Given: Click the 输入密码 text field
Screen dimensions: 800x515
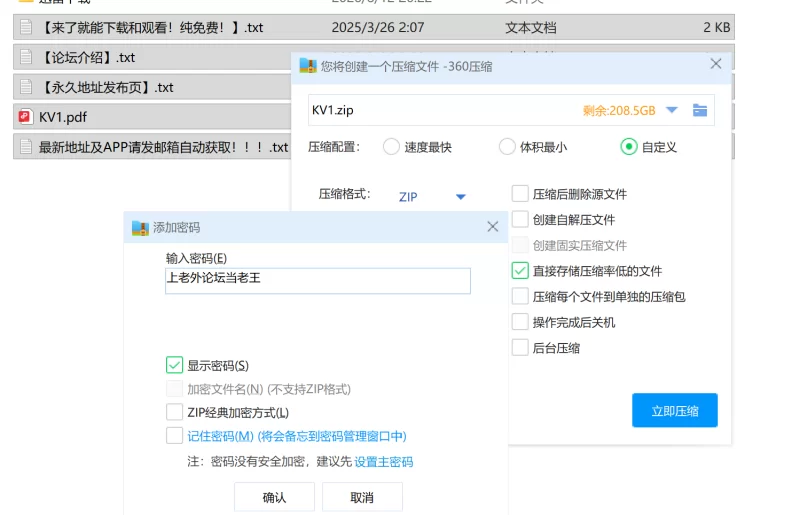Looking at the screenshot, I should click(x=317, y=281).
